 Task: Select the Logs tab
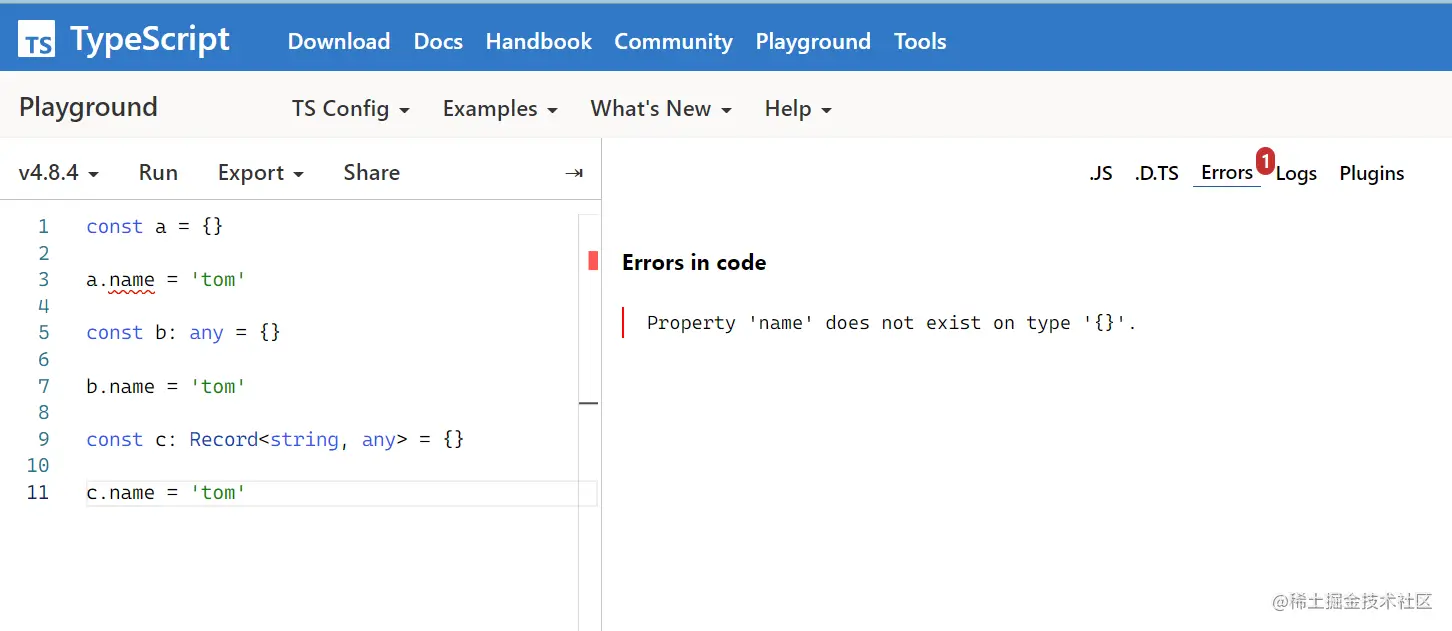(x=1297, y=174)
